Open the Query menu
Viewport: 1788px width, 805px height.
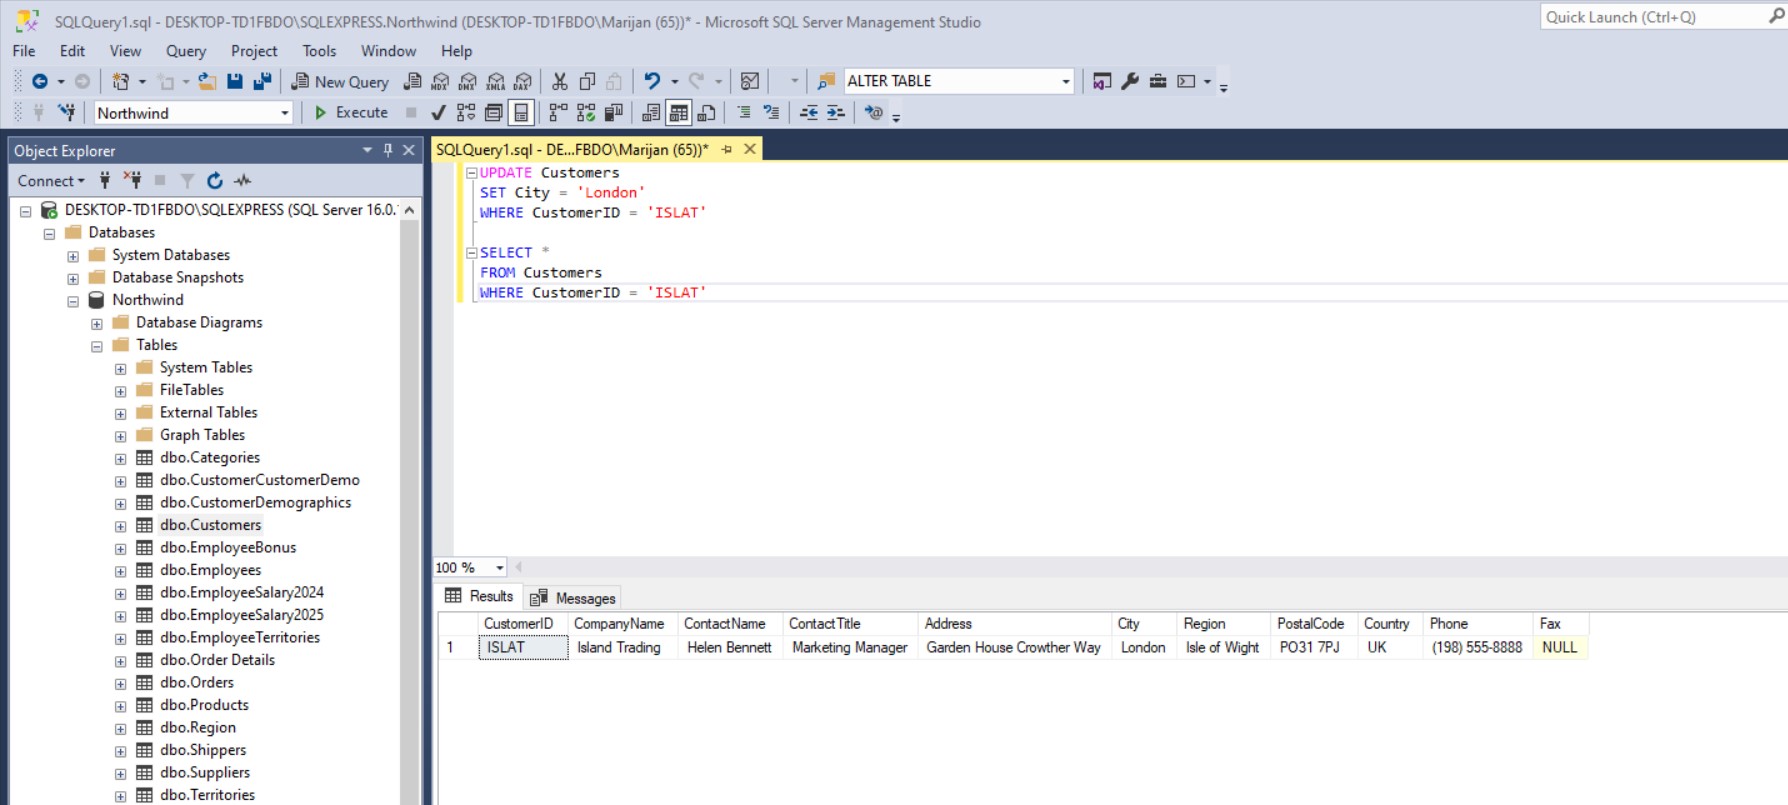(186, 51)
